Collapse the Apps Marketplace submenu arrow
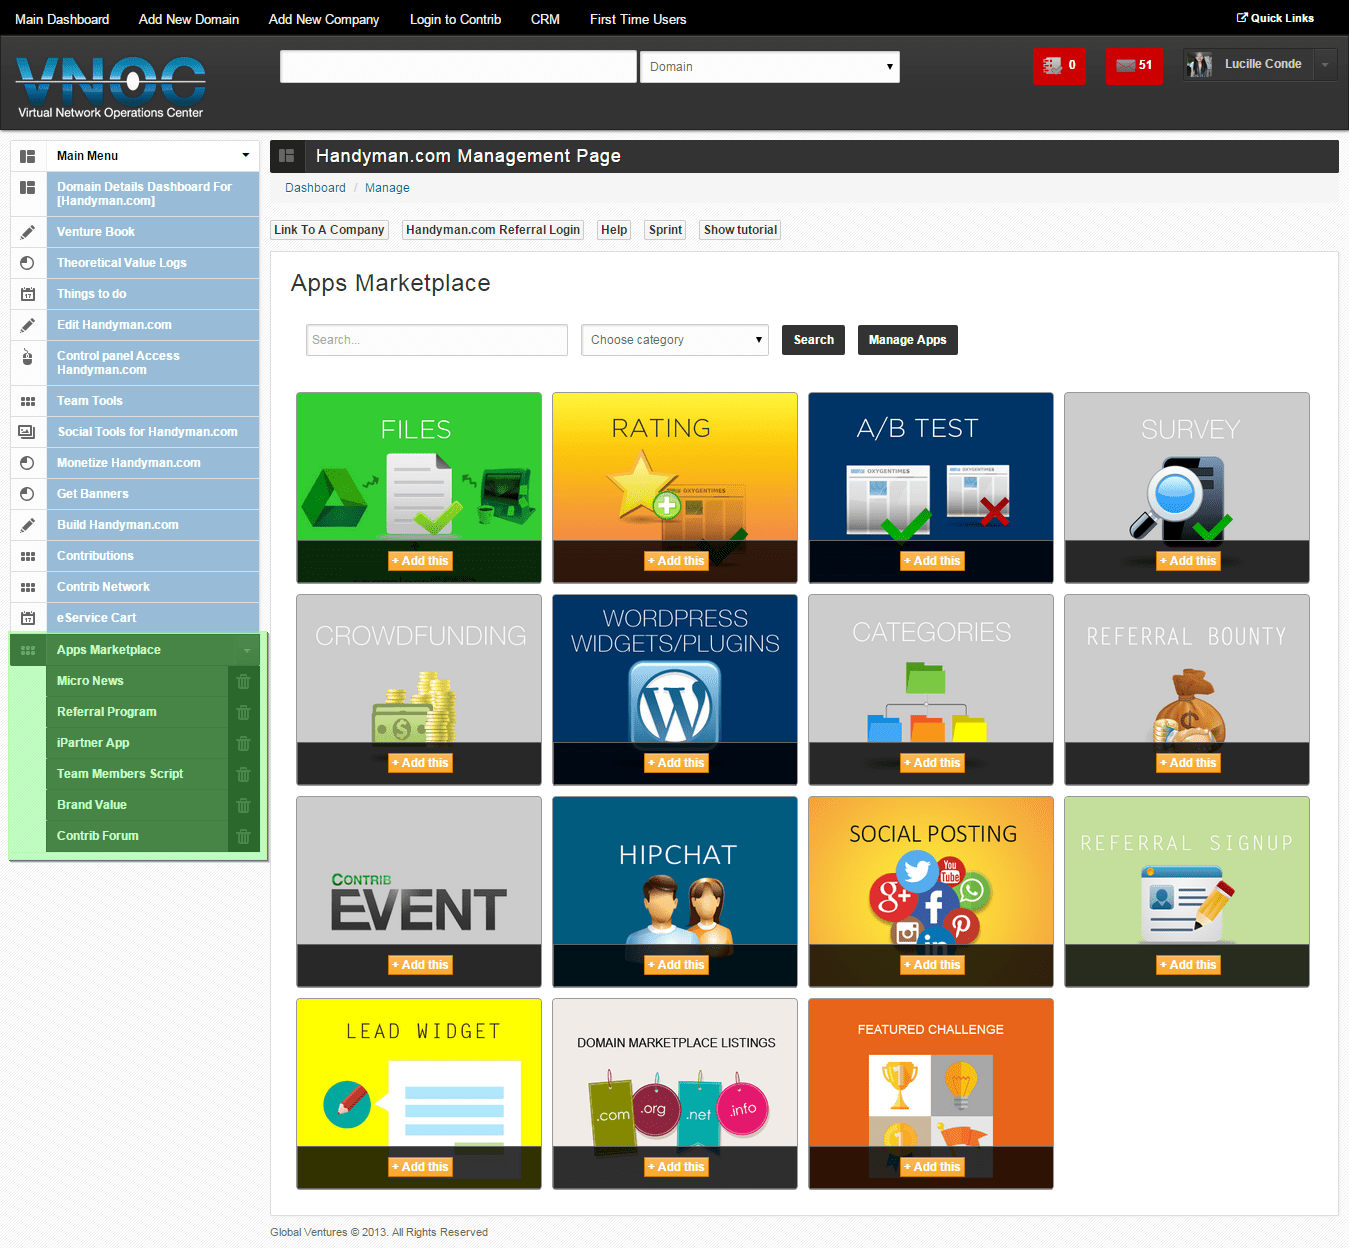Viewport: 1349px width, 1248px height. click(247, 651)
